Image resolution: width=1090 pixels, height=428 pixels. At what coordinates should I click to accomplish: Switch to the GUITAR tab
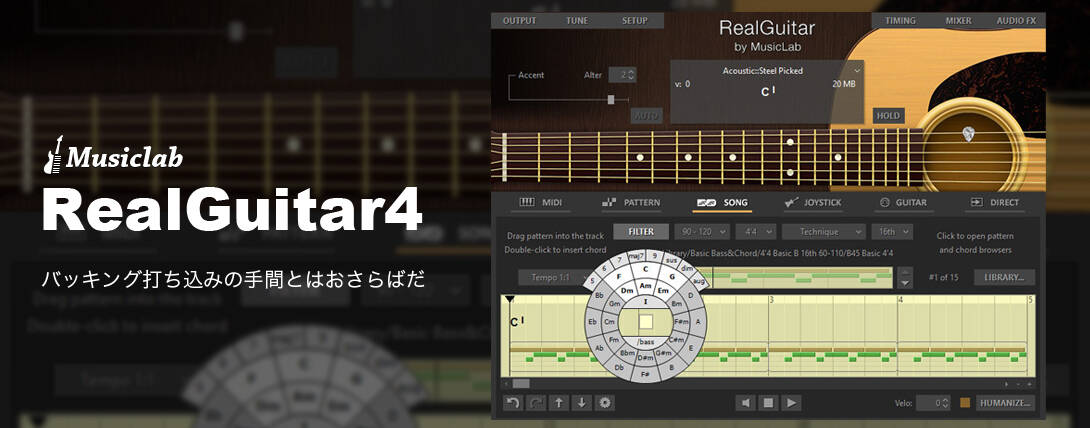click(x=903, y=202)
